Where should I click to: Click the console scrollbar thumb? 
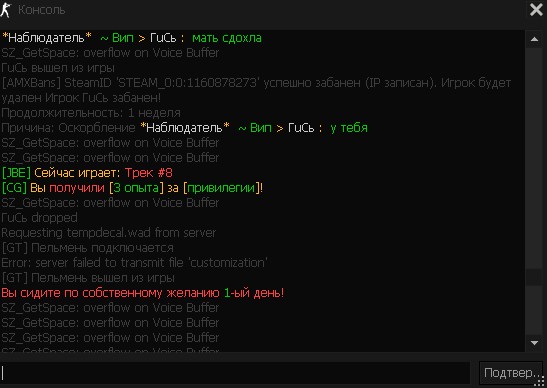pyautogui.click(x=534, y=278)
